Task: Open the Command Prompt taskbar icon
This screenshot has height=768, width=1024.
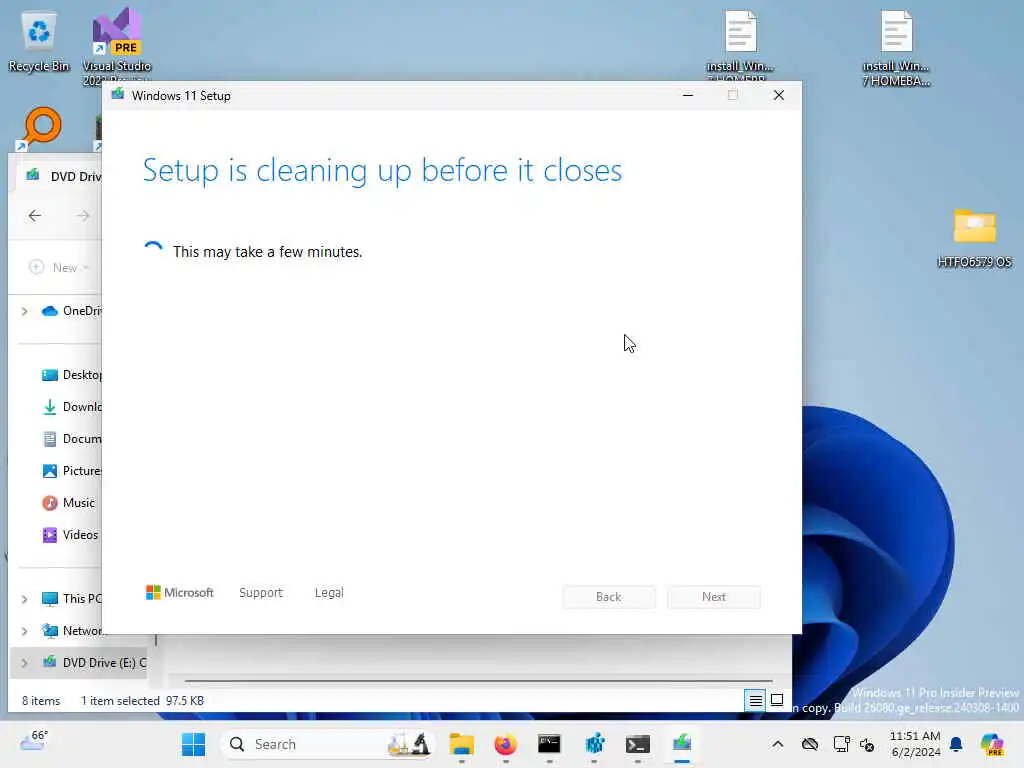Action: click(x=549, y=744)
